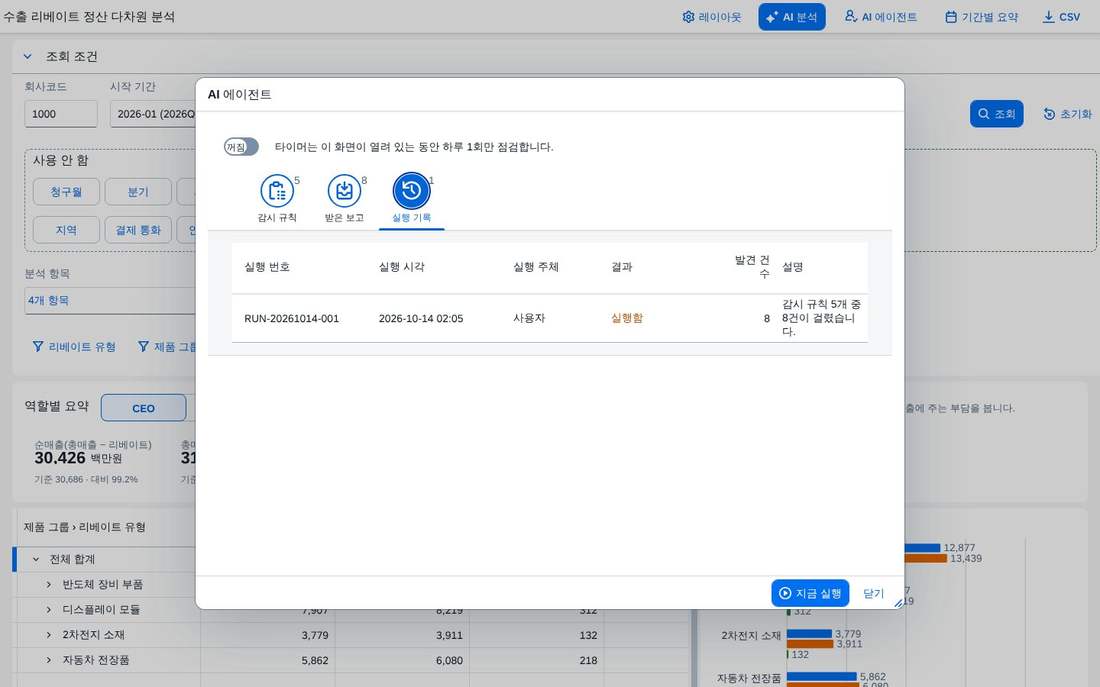Open the 감시 규칙 tab
Screen dimensions: 1100x687
(x=277, y=199)
